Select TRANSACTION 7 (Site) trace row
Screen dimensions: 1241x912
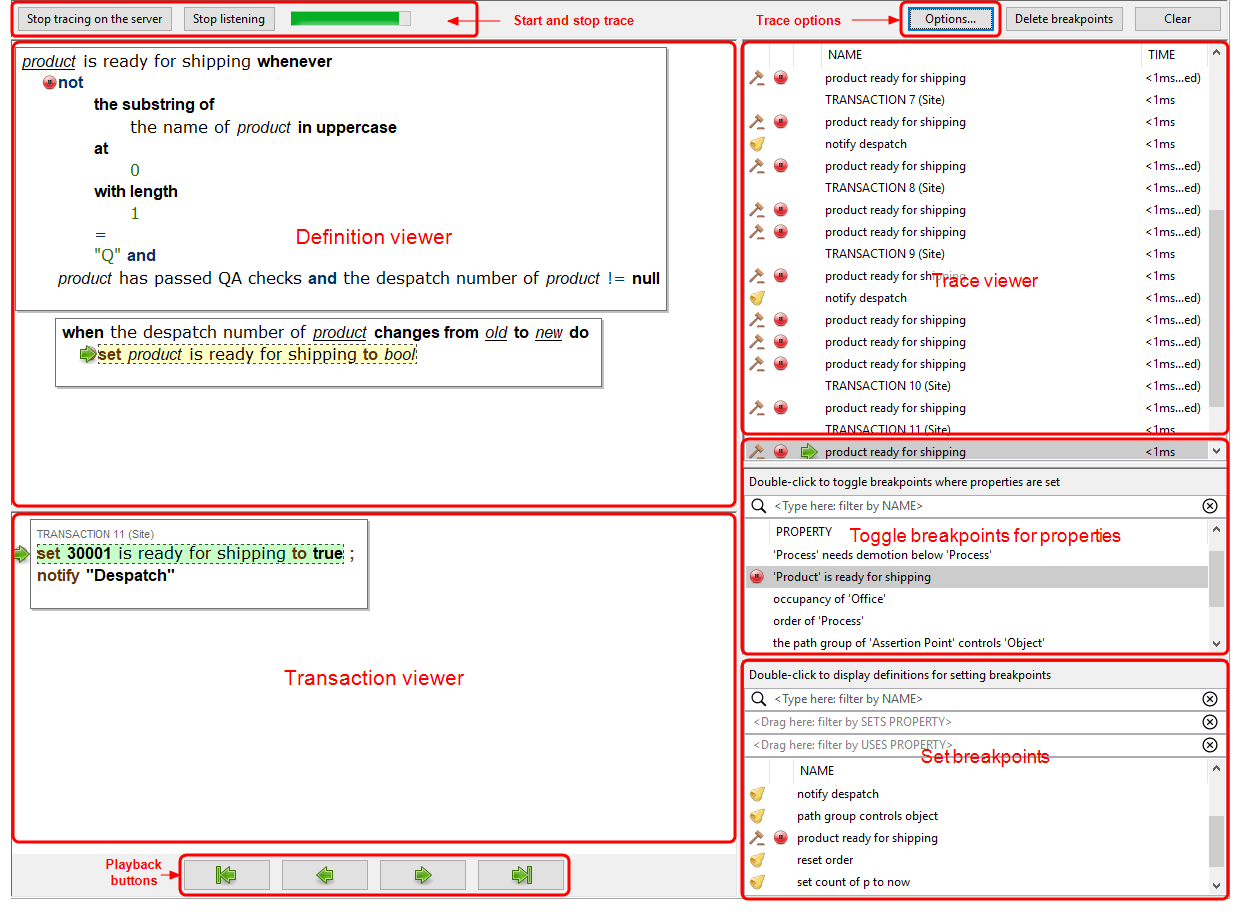tap(977, 100)
